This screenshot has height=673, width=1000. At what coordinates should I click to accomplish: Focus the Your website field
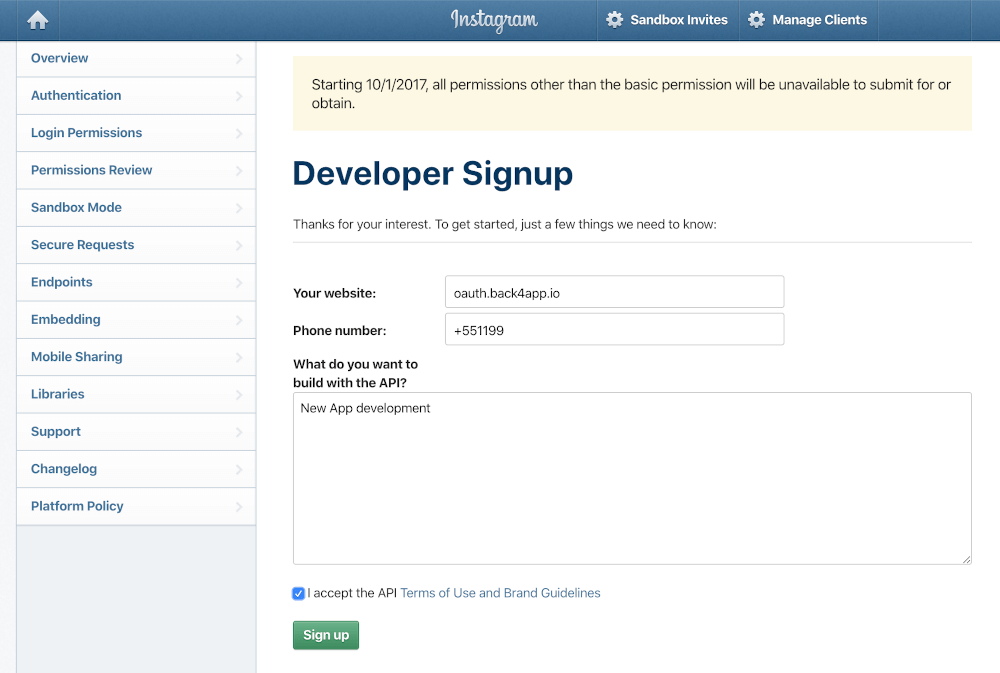coord(614,292)
